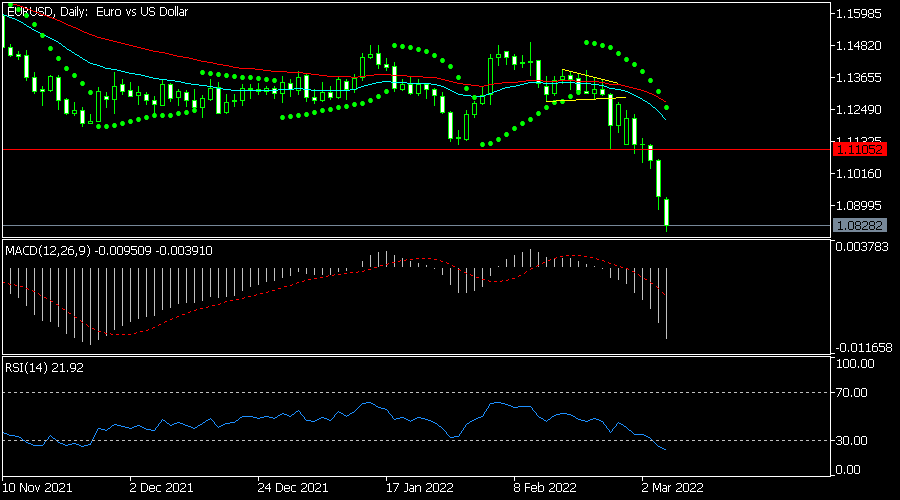The image size is (900, 500).
Task: Click the gray 1.08282 current price label
Action: 859,226
